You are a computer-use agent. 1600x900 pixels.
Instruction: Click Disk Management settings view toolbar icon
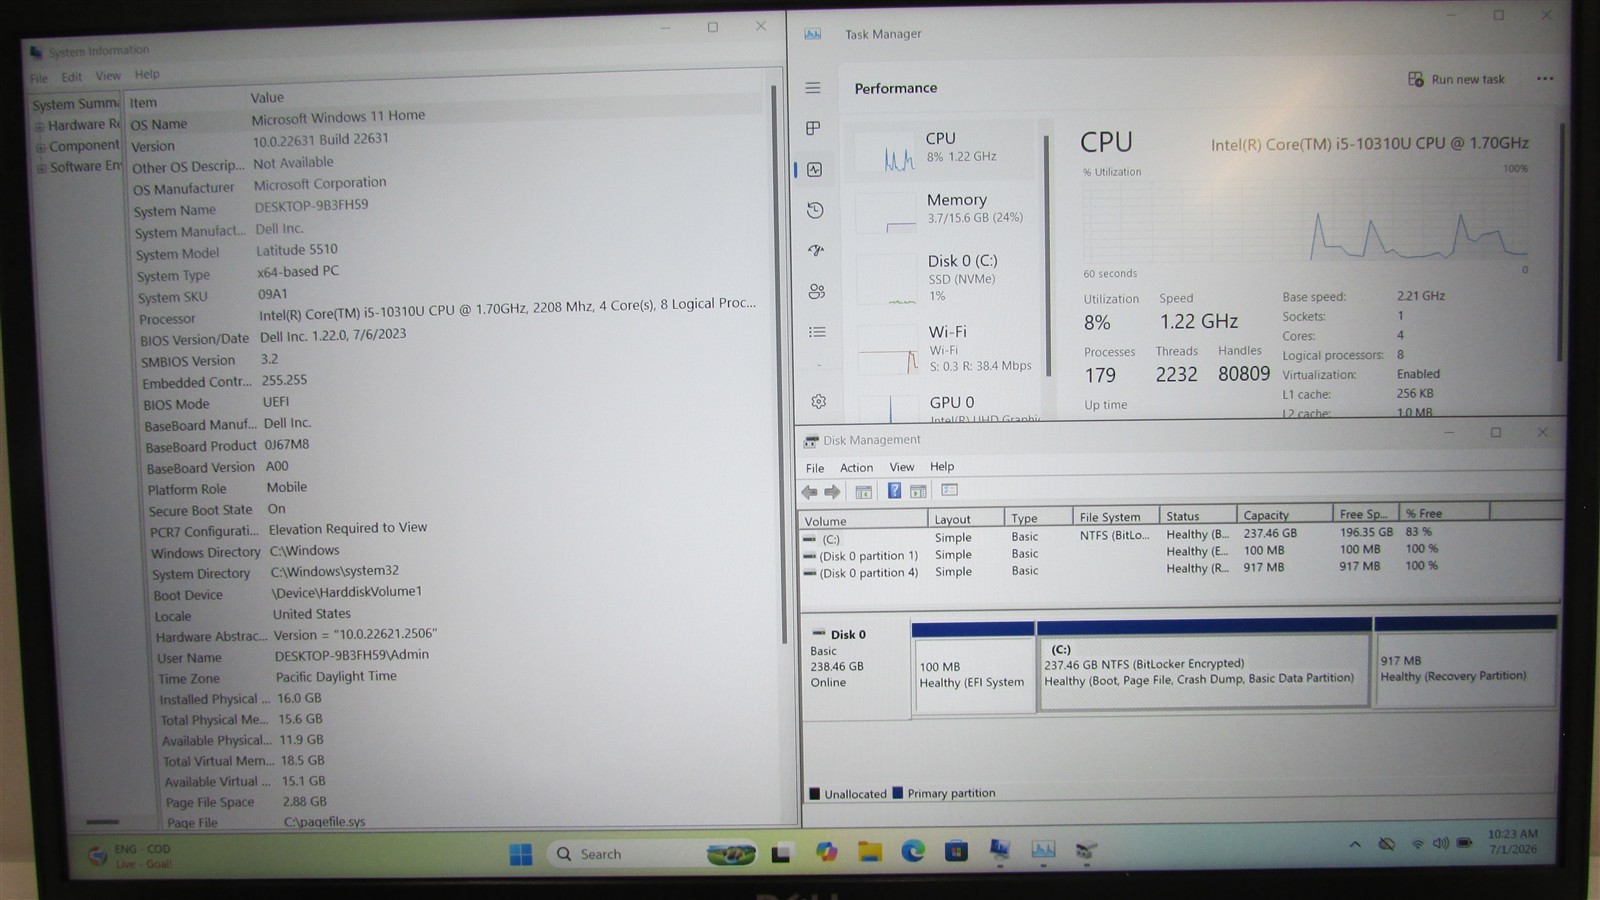[950, 489]
